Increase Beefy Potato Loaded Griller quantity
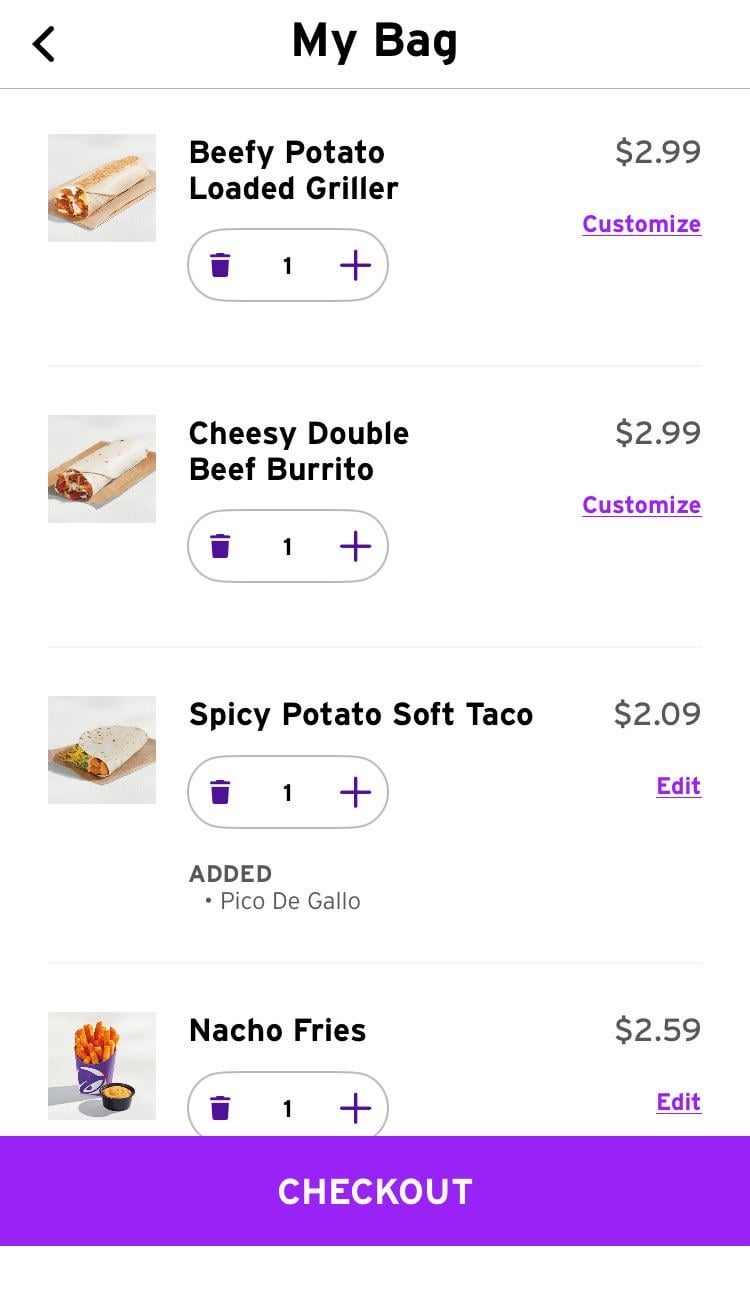Viewport: 750px width, 1294px height. click(355, 265)
